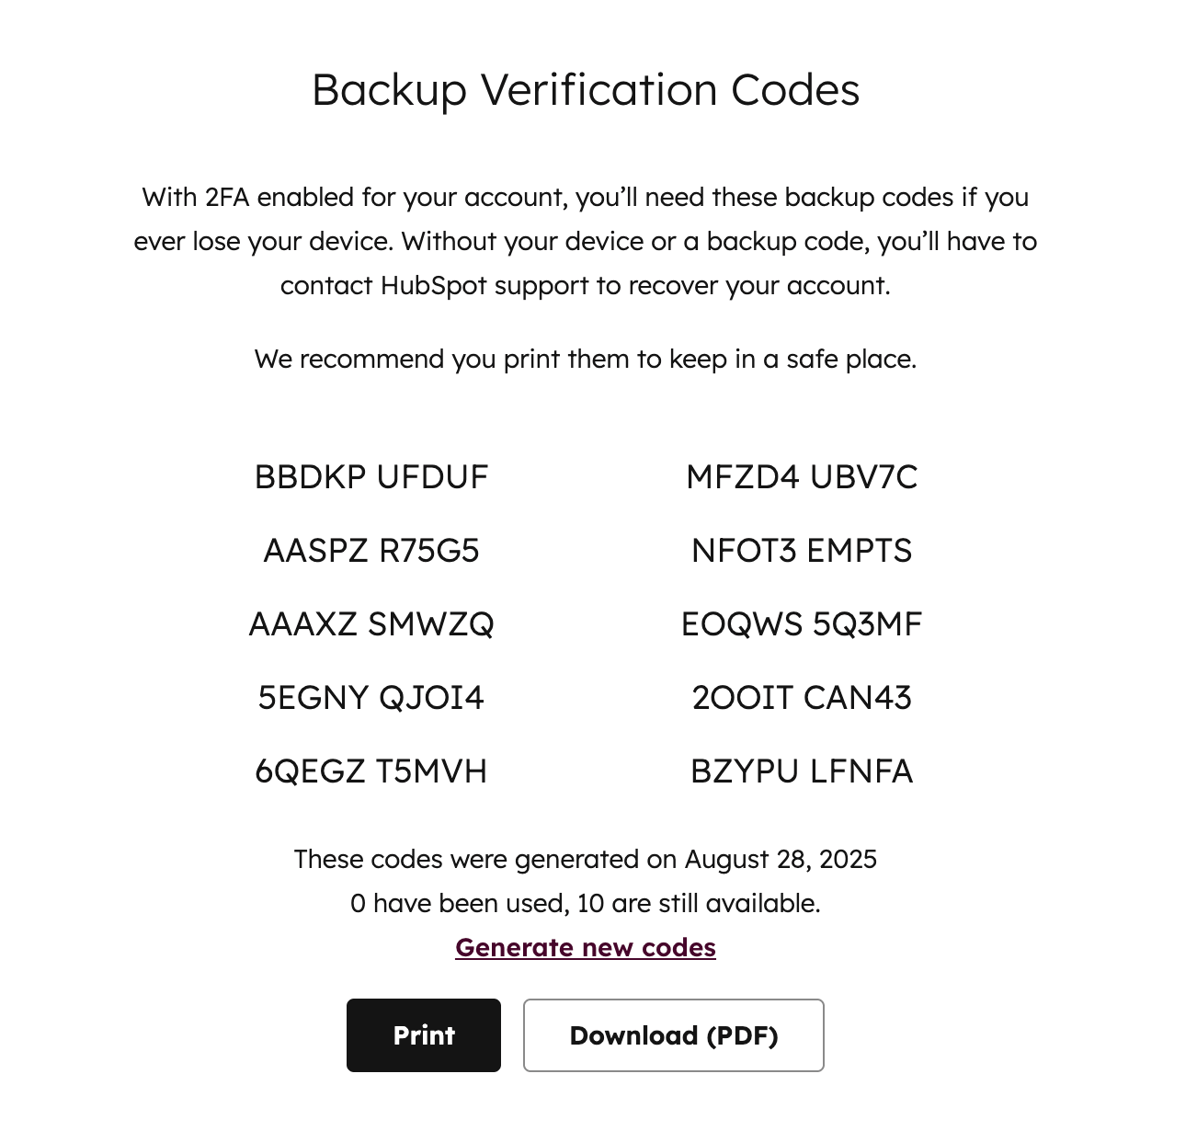Select the backup code MFZD4 UBV7C
1197x1131 pixels.
[x=801, y=477]
